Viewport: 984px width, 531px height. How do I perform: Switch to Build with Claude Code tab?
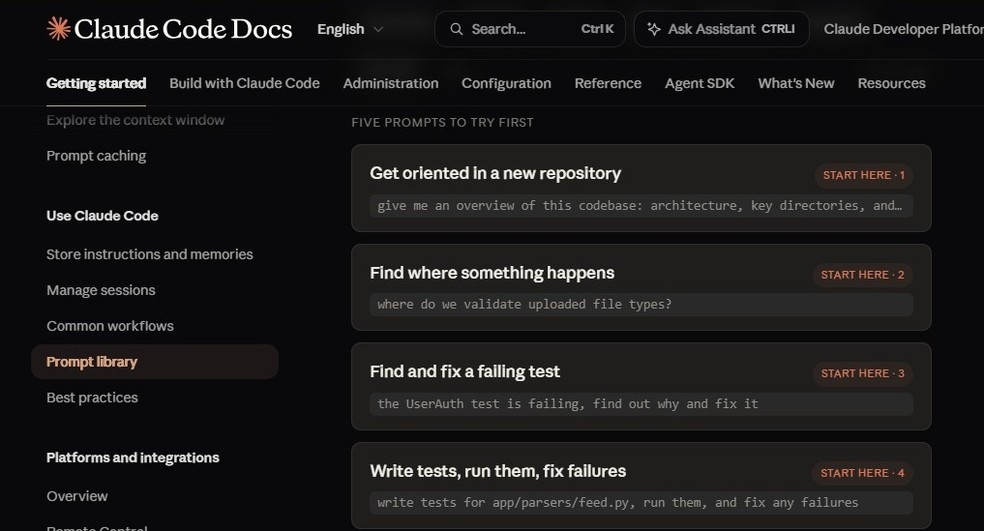(x=244, y=83)
